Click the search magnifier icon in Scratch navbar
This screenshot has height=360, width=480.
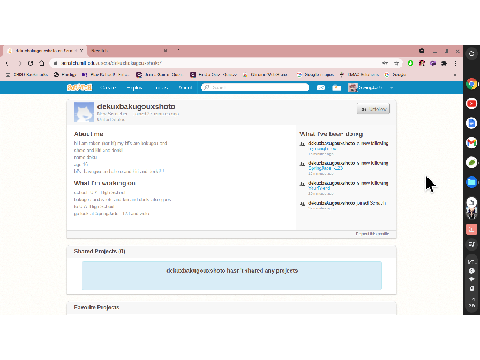(x=206, y=88)
